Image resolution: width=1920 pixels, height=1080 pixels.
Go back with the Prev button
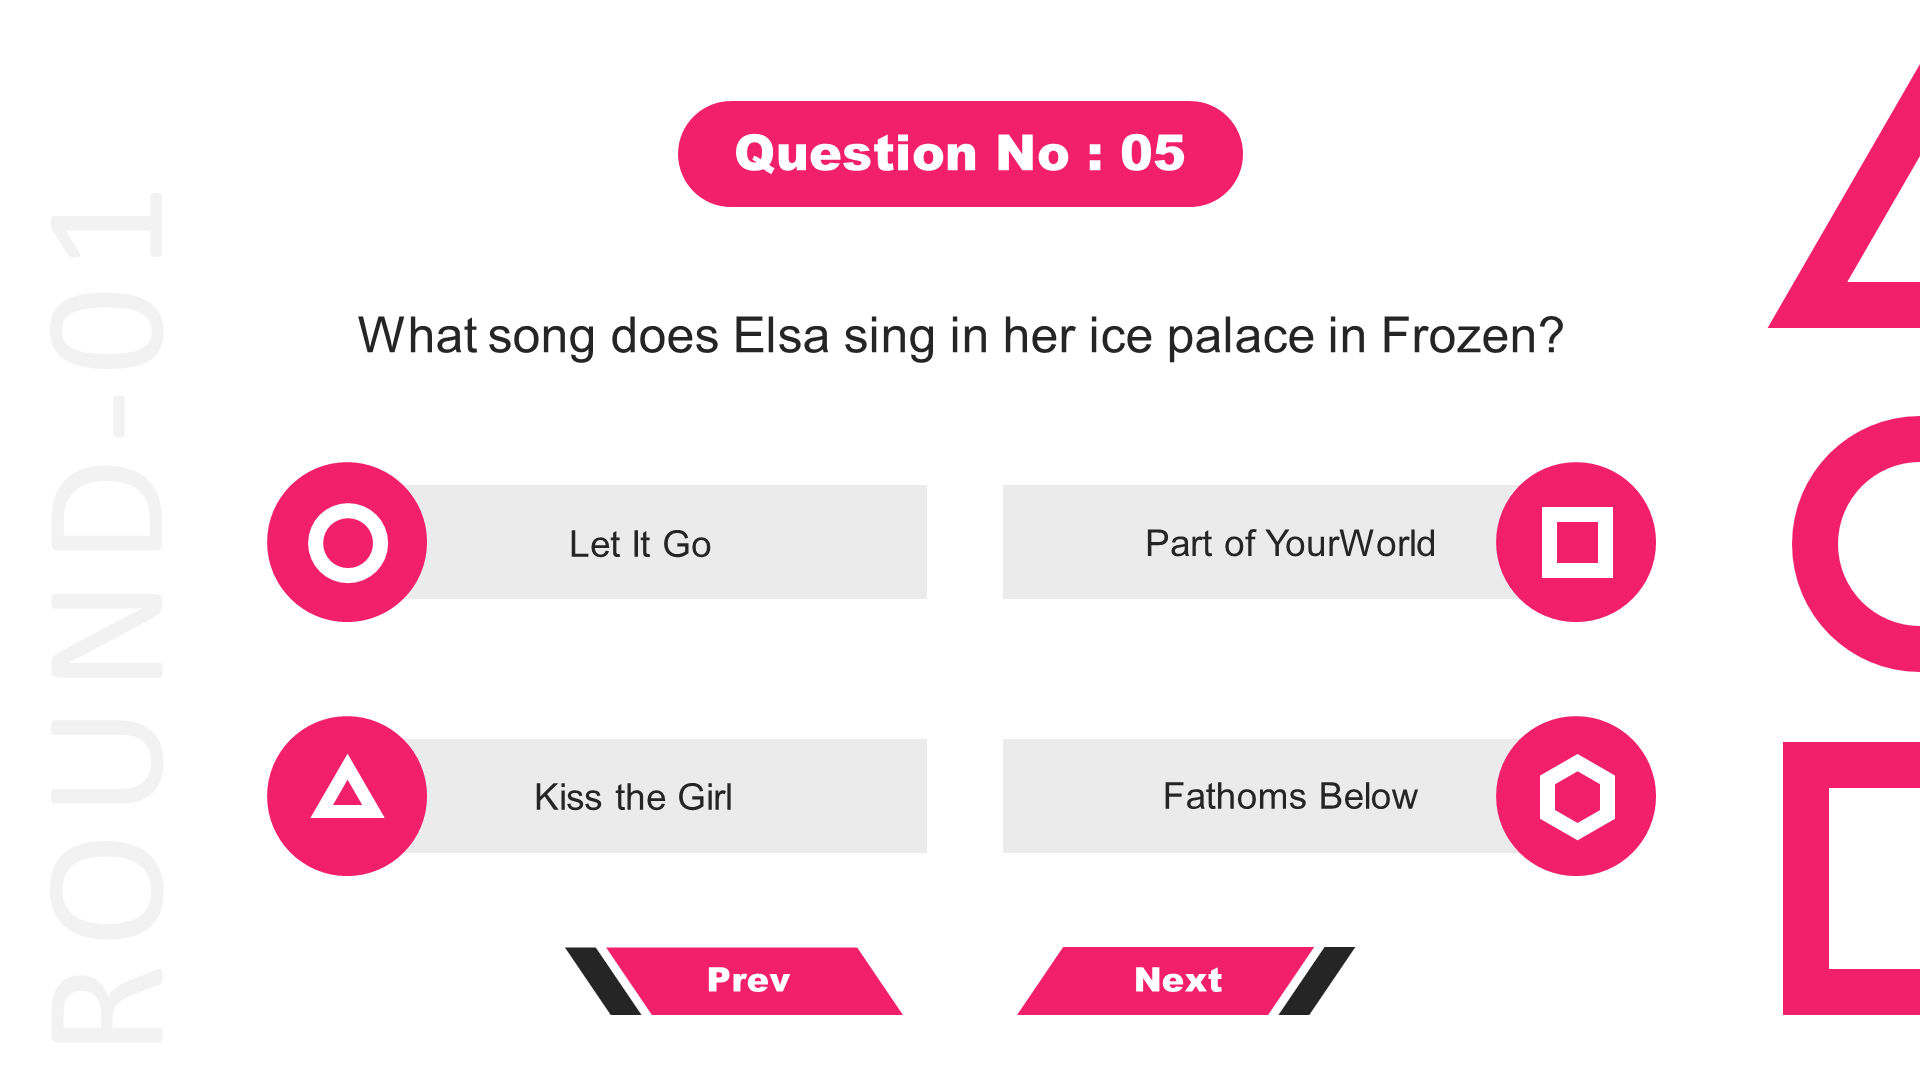click(754, 981)
